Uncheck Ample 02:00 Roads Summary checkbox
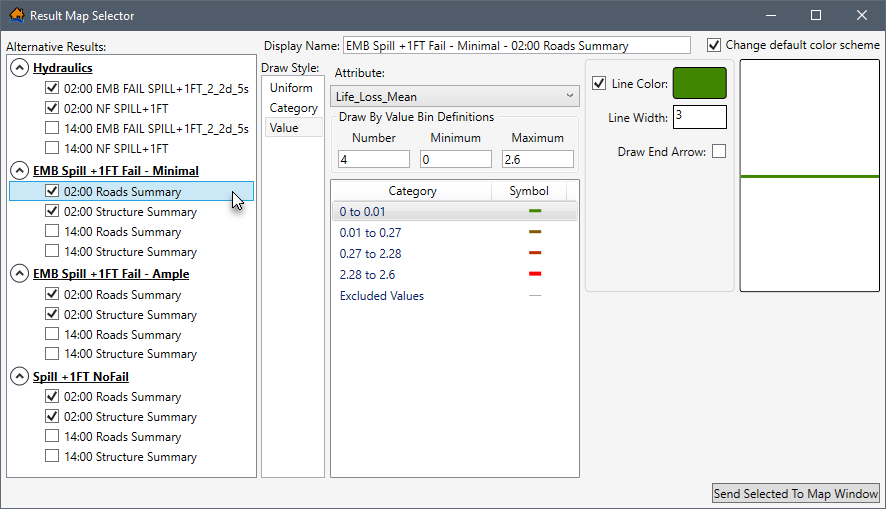This screenshot has height=509, width=886. click(x=51, y=294)
